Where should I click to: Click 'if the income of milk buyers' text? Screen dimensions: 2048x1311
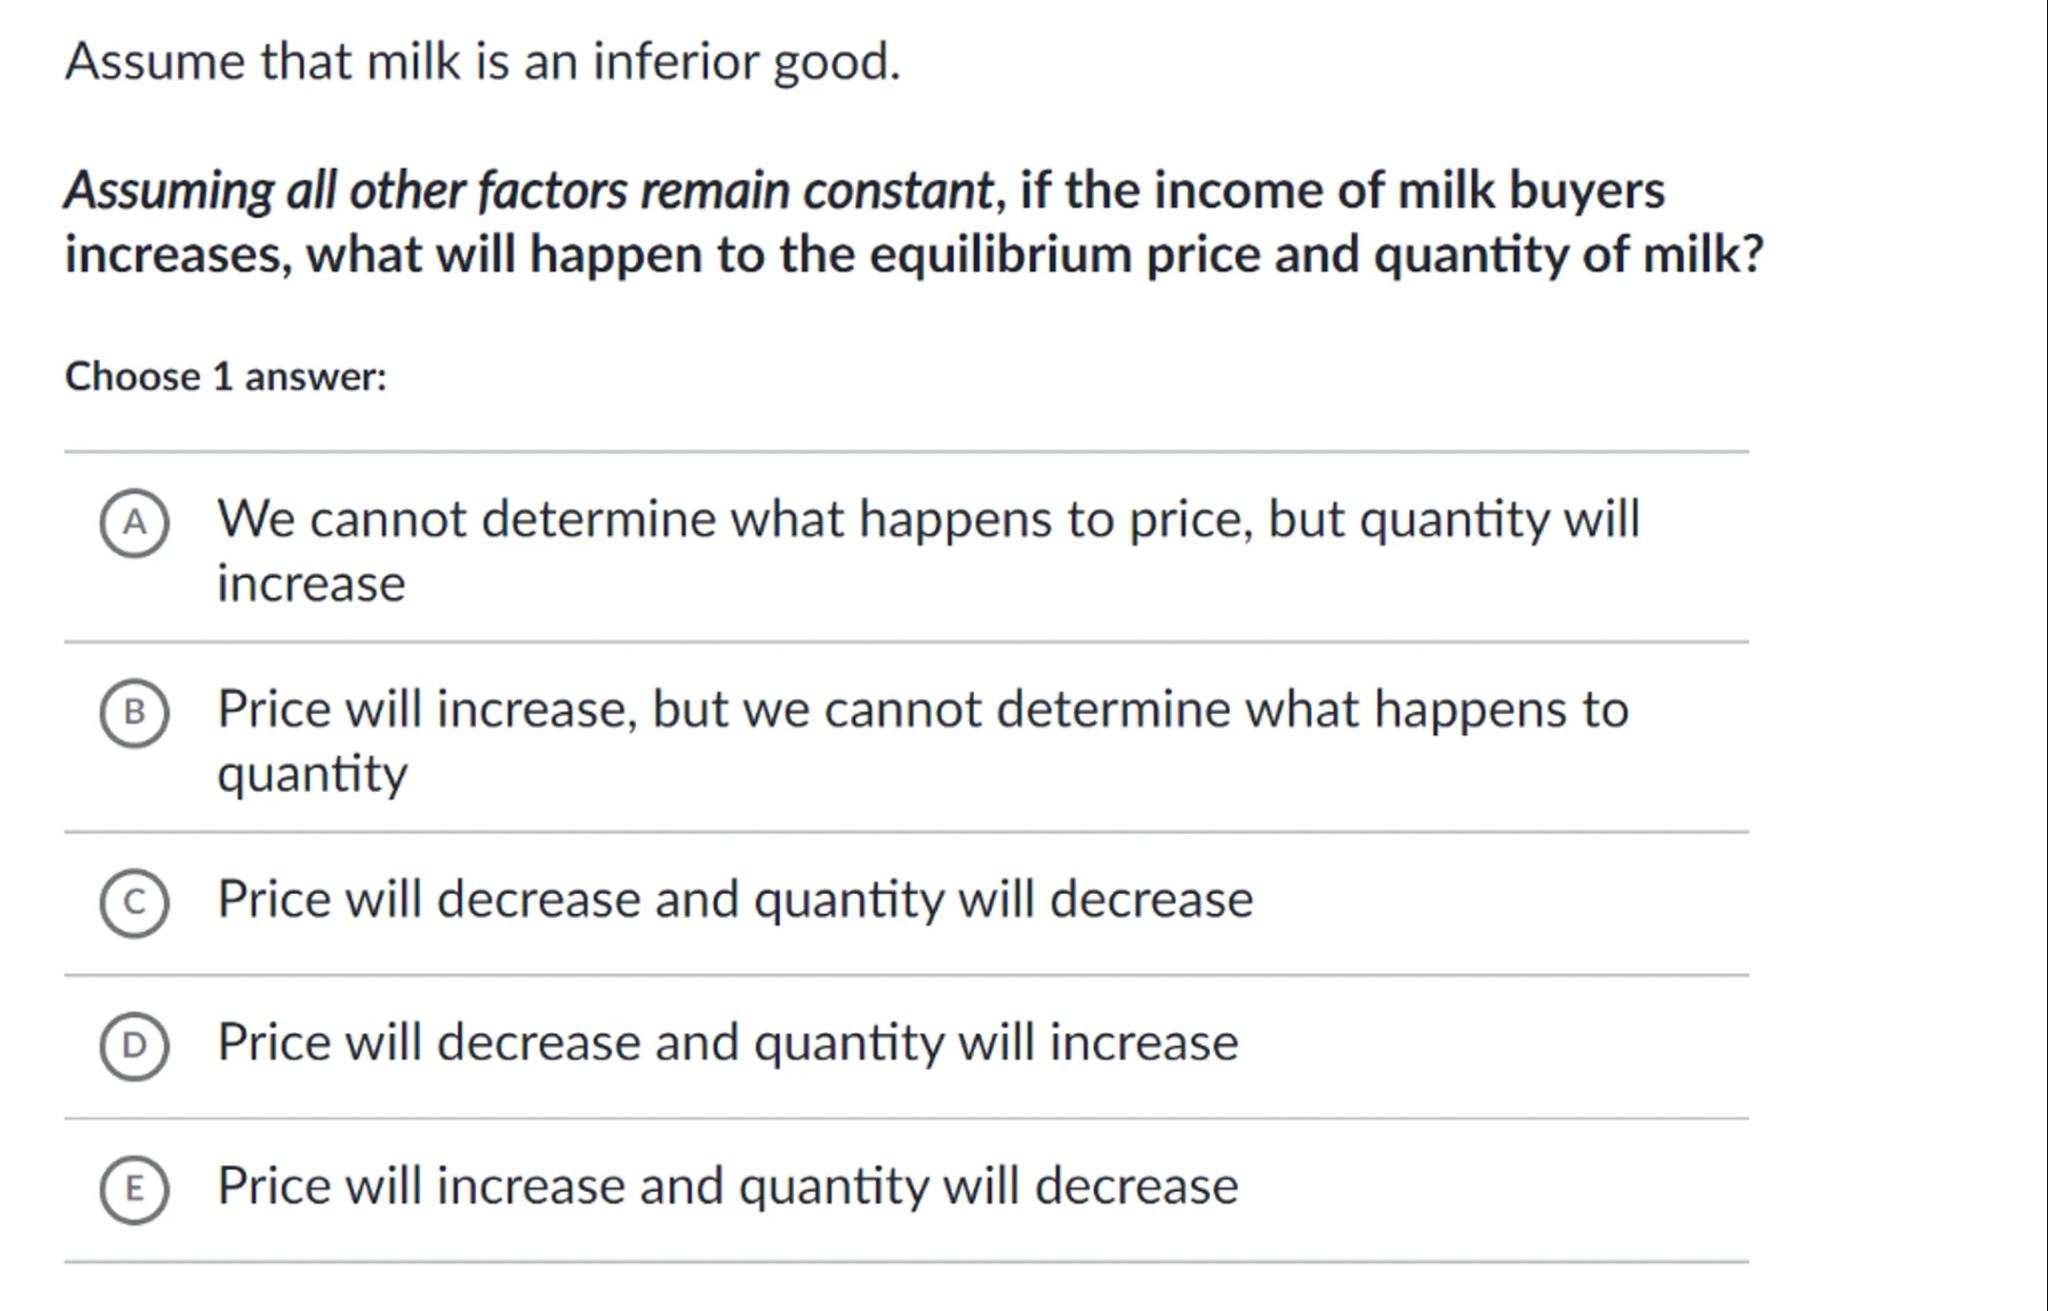point(1342,190)
